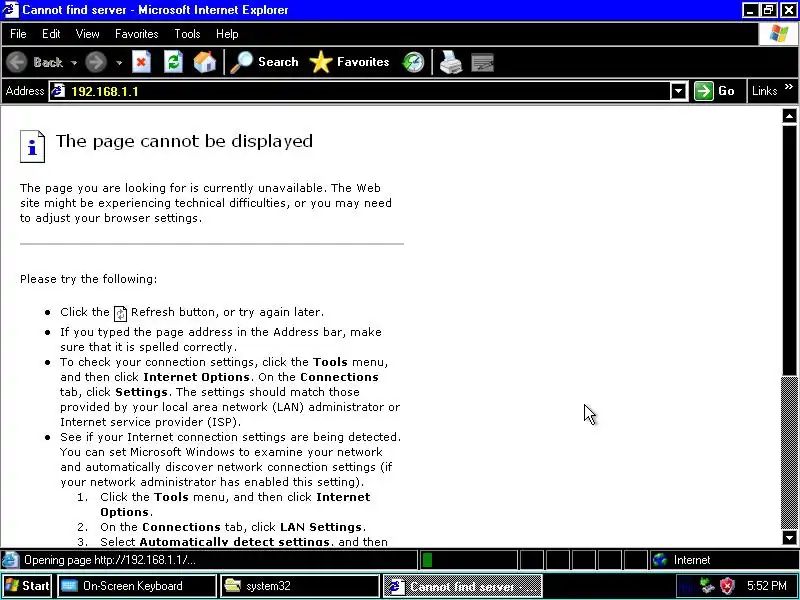The width and height of the screenshot is (800, 600).
Task: Open the Tools menu
Action: 187,34
